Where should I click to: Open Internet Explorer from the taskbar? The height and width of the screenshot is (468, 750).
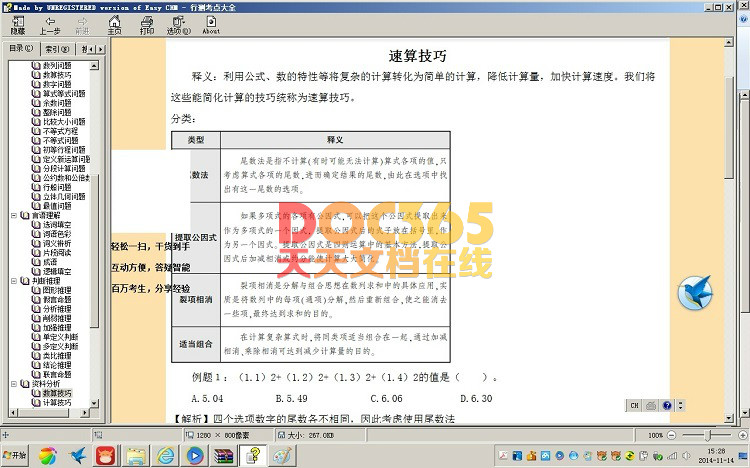pyautogui.click(x=165, y=455)
